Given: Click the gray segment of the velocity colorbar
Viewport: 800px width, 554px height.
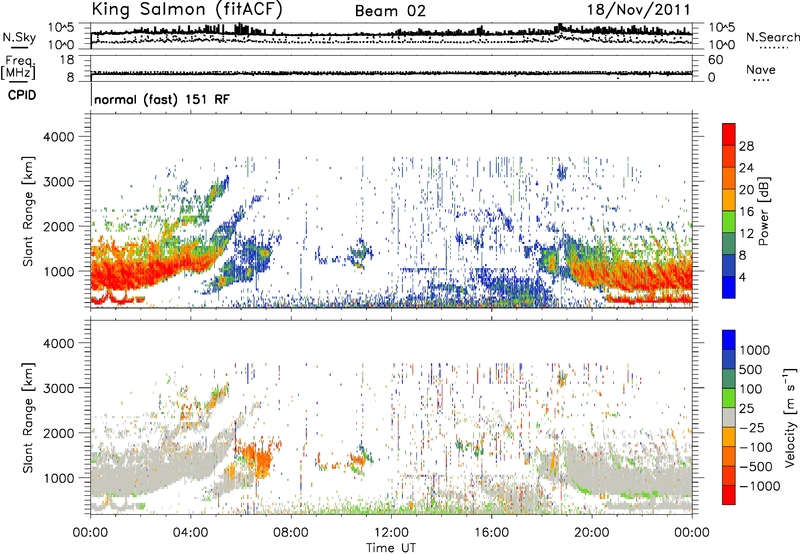Looking at the screenshot, I should 729,418.
